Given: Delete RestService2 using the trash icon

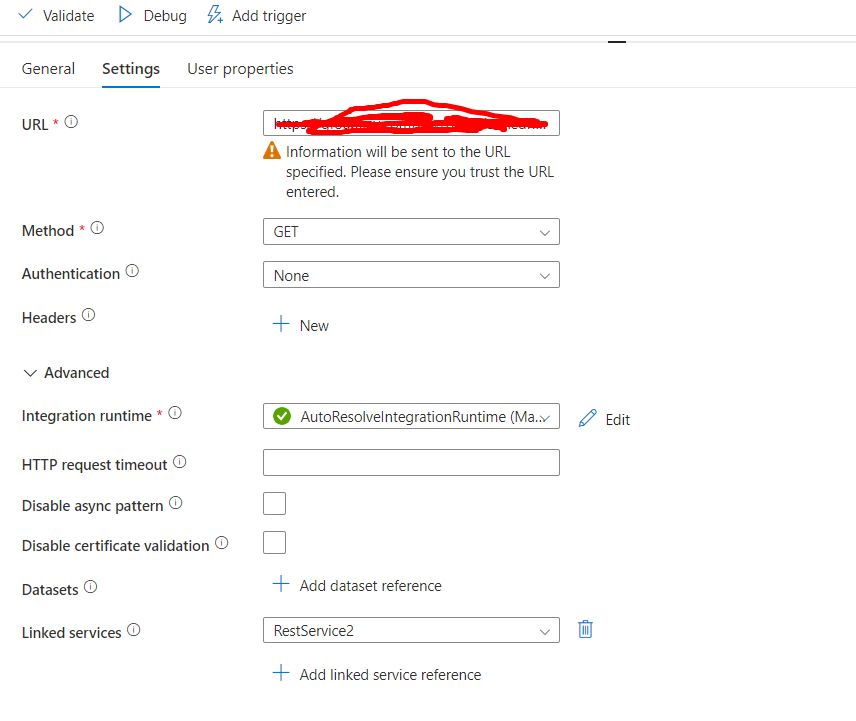Looking at the screenshot, I should tap(585, 629).
